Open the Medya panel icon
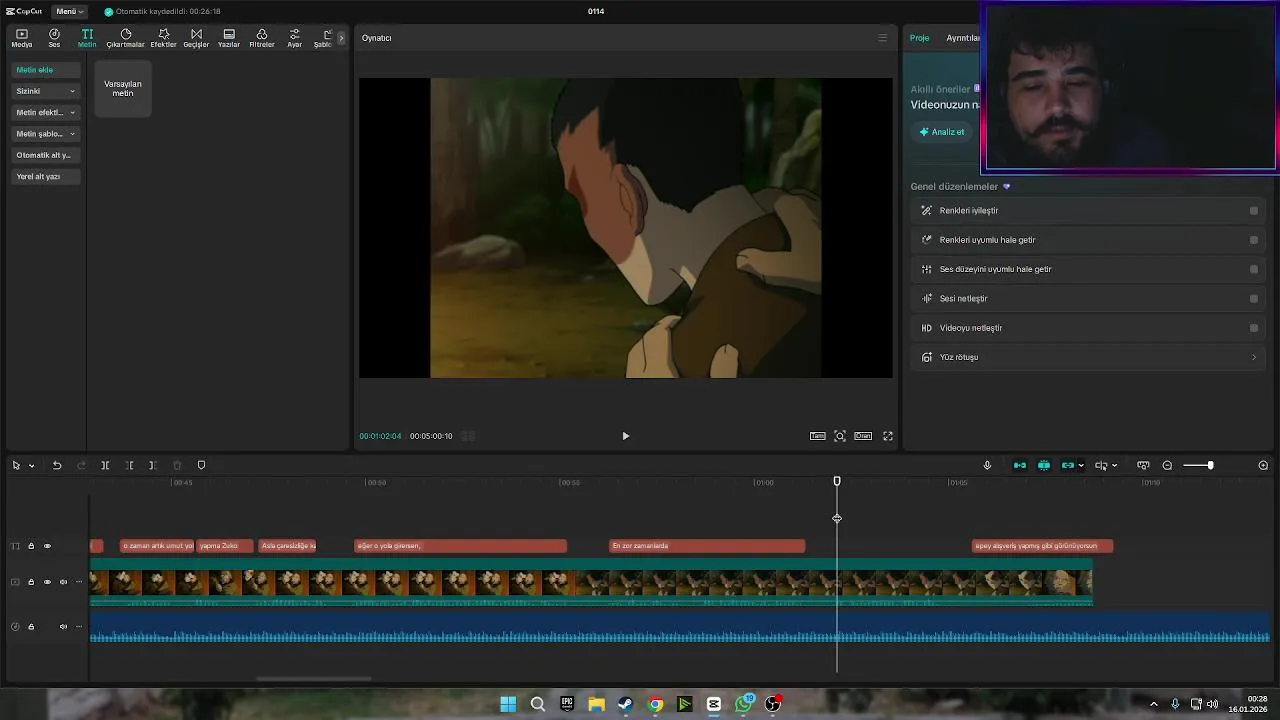Viewport: 1280px width, 720px height. pos(21,38)
